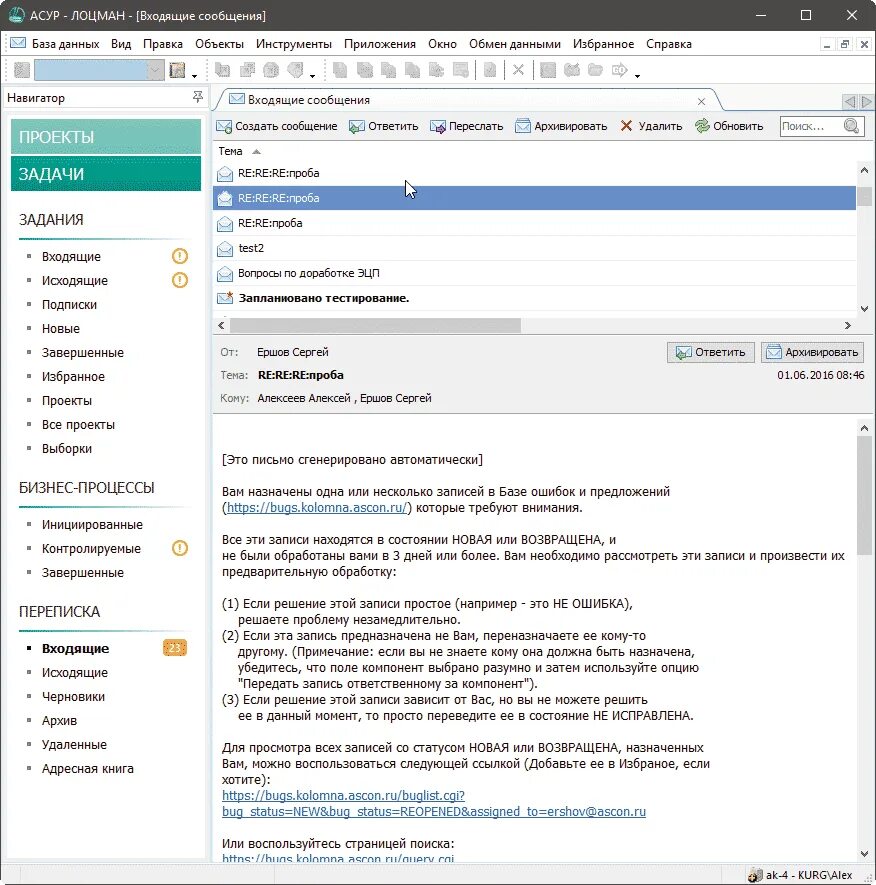Viewport: 876px width, 885px height.
Task: Click the message list horizontal scrollbar thumb
Action: point(375,325)
